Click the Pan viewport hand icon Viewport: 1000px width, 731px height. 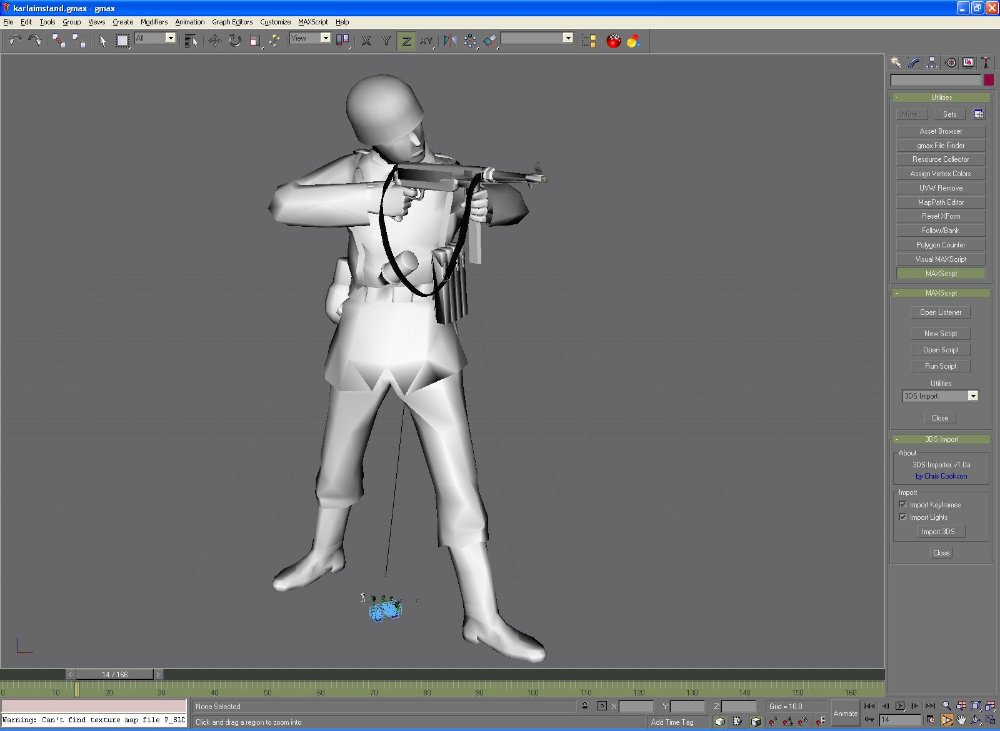[961, 720]
